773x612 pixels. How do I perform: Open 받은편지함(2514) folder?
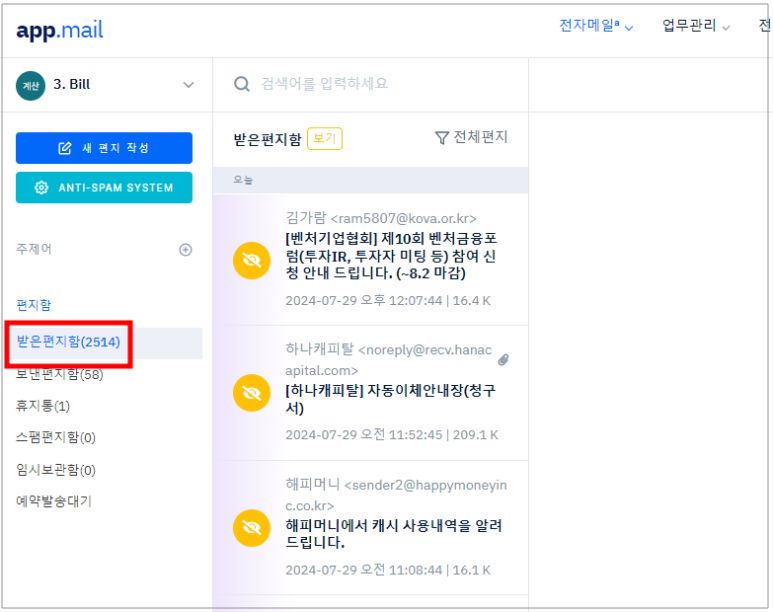click(x=69, y=342)
